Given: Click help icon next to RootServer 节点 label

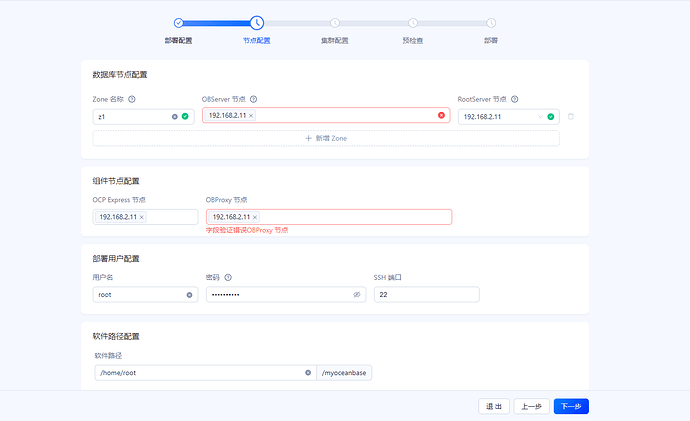Looking at the screenshot, I should click(x=514, y=99).
